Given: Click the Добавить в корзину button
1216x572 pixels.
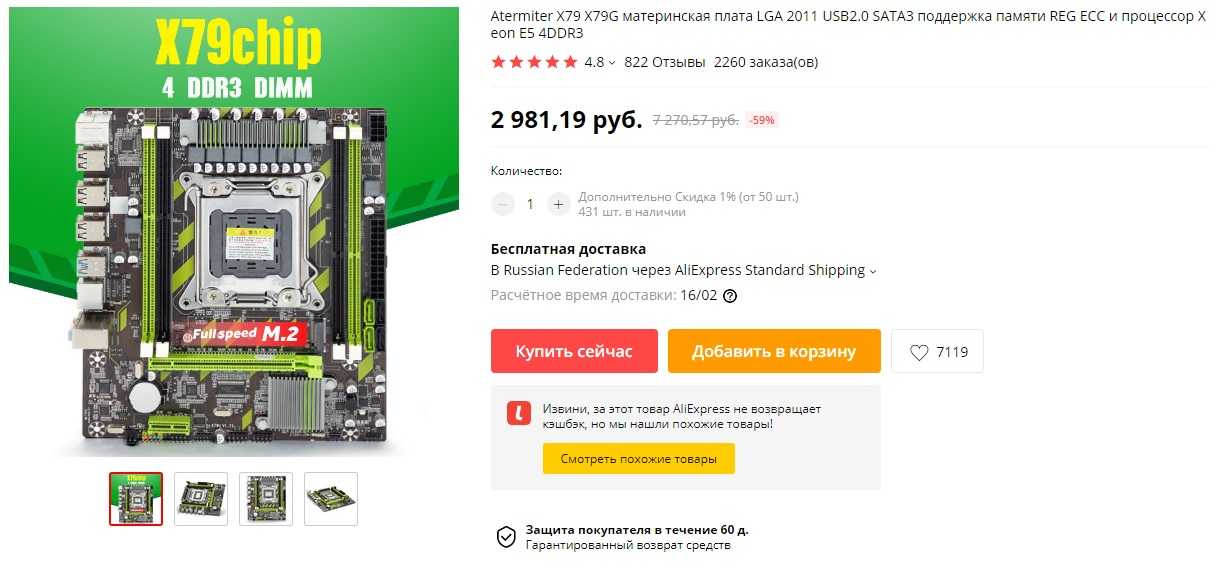Looking at the screenshot, I should coord(774,351).
